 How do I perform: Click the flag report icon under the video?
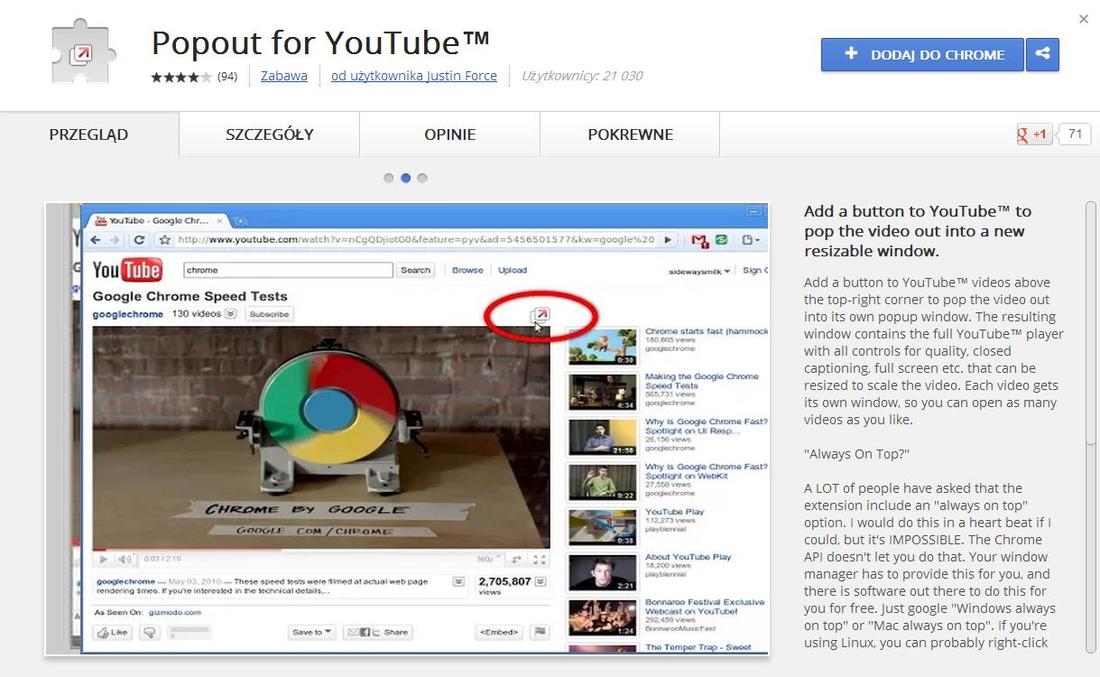click(x=540, y=632)
